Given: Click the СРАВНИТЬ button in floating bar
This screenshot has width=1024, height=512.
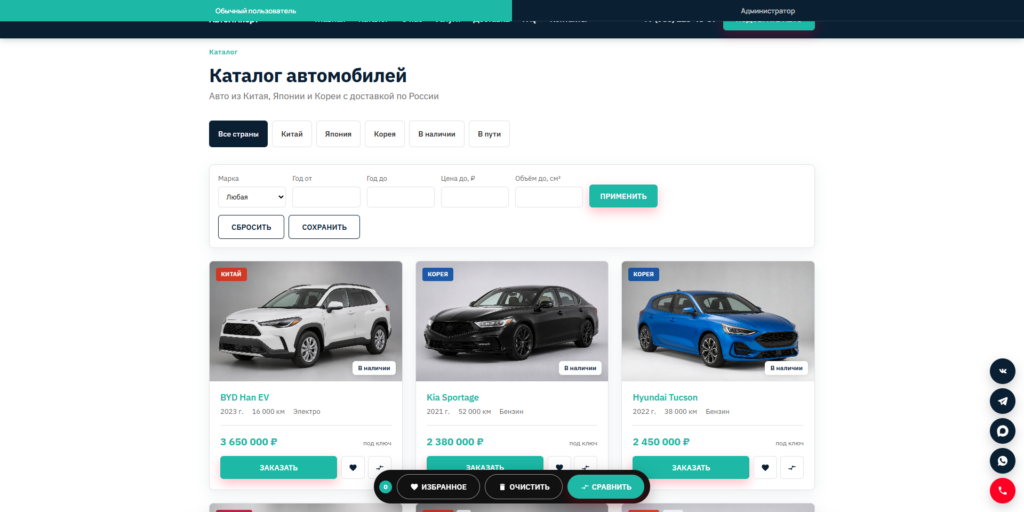Looking at the screenshot, I should tap(606, 487).
